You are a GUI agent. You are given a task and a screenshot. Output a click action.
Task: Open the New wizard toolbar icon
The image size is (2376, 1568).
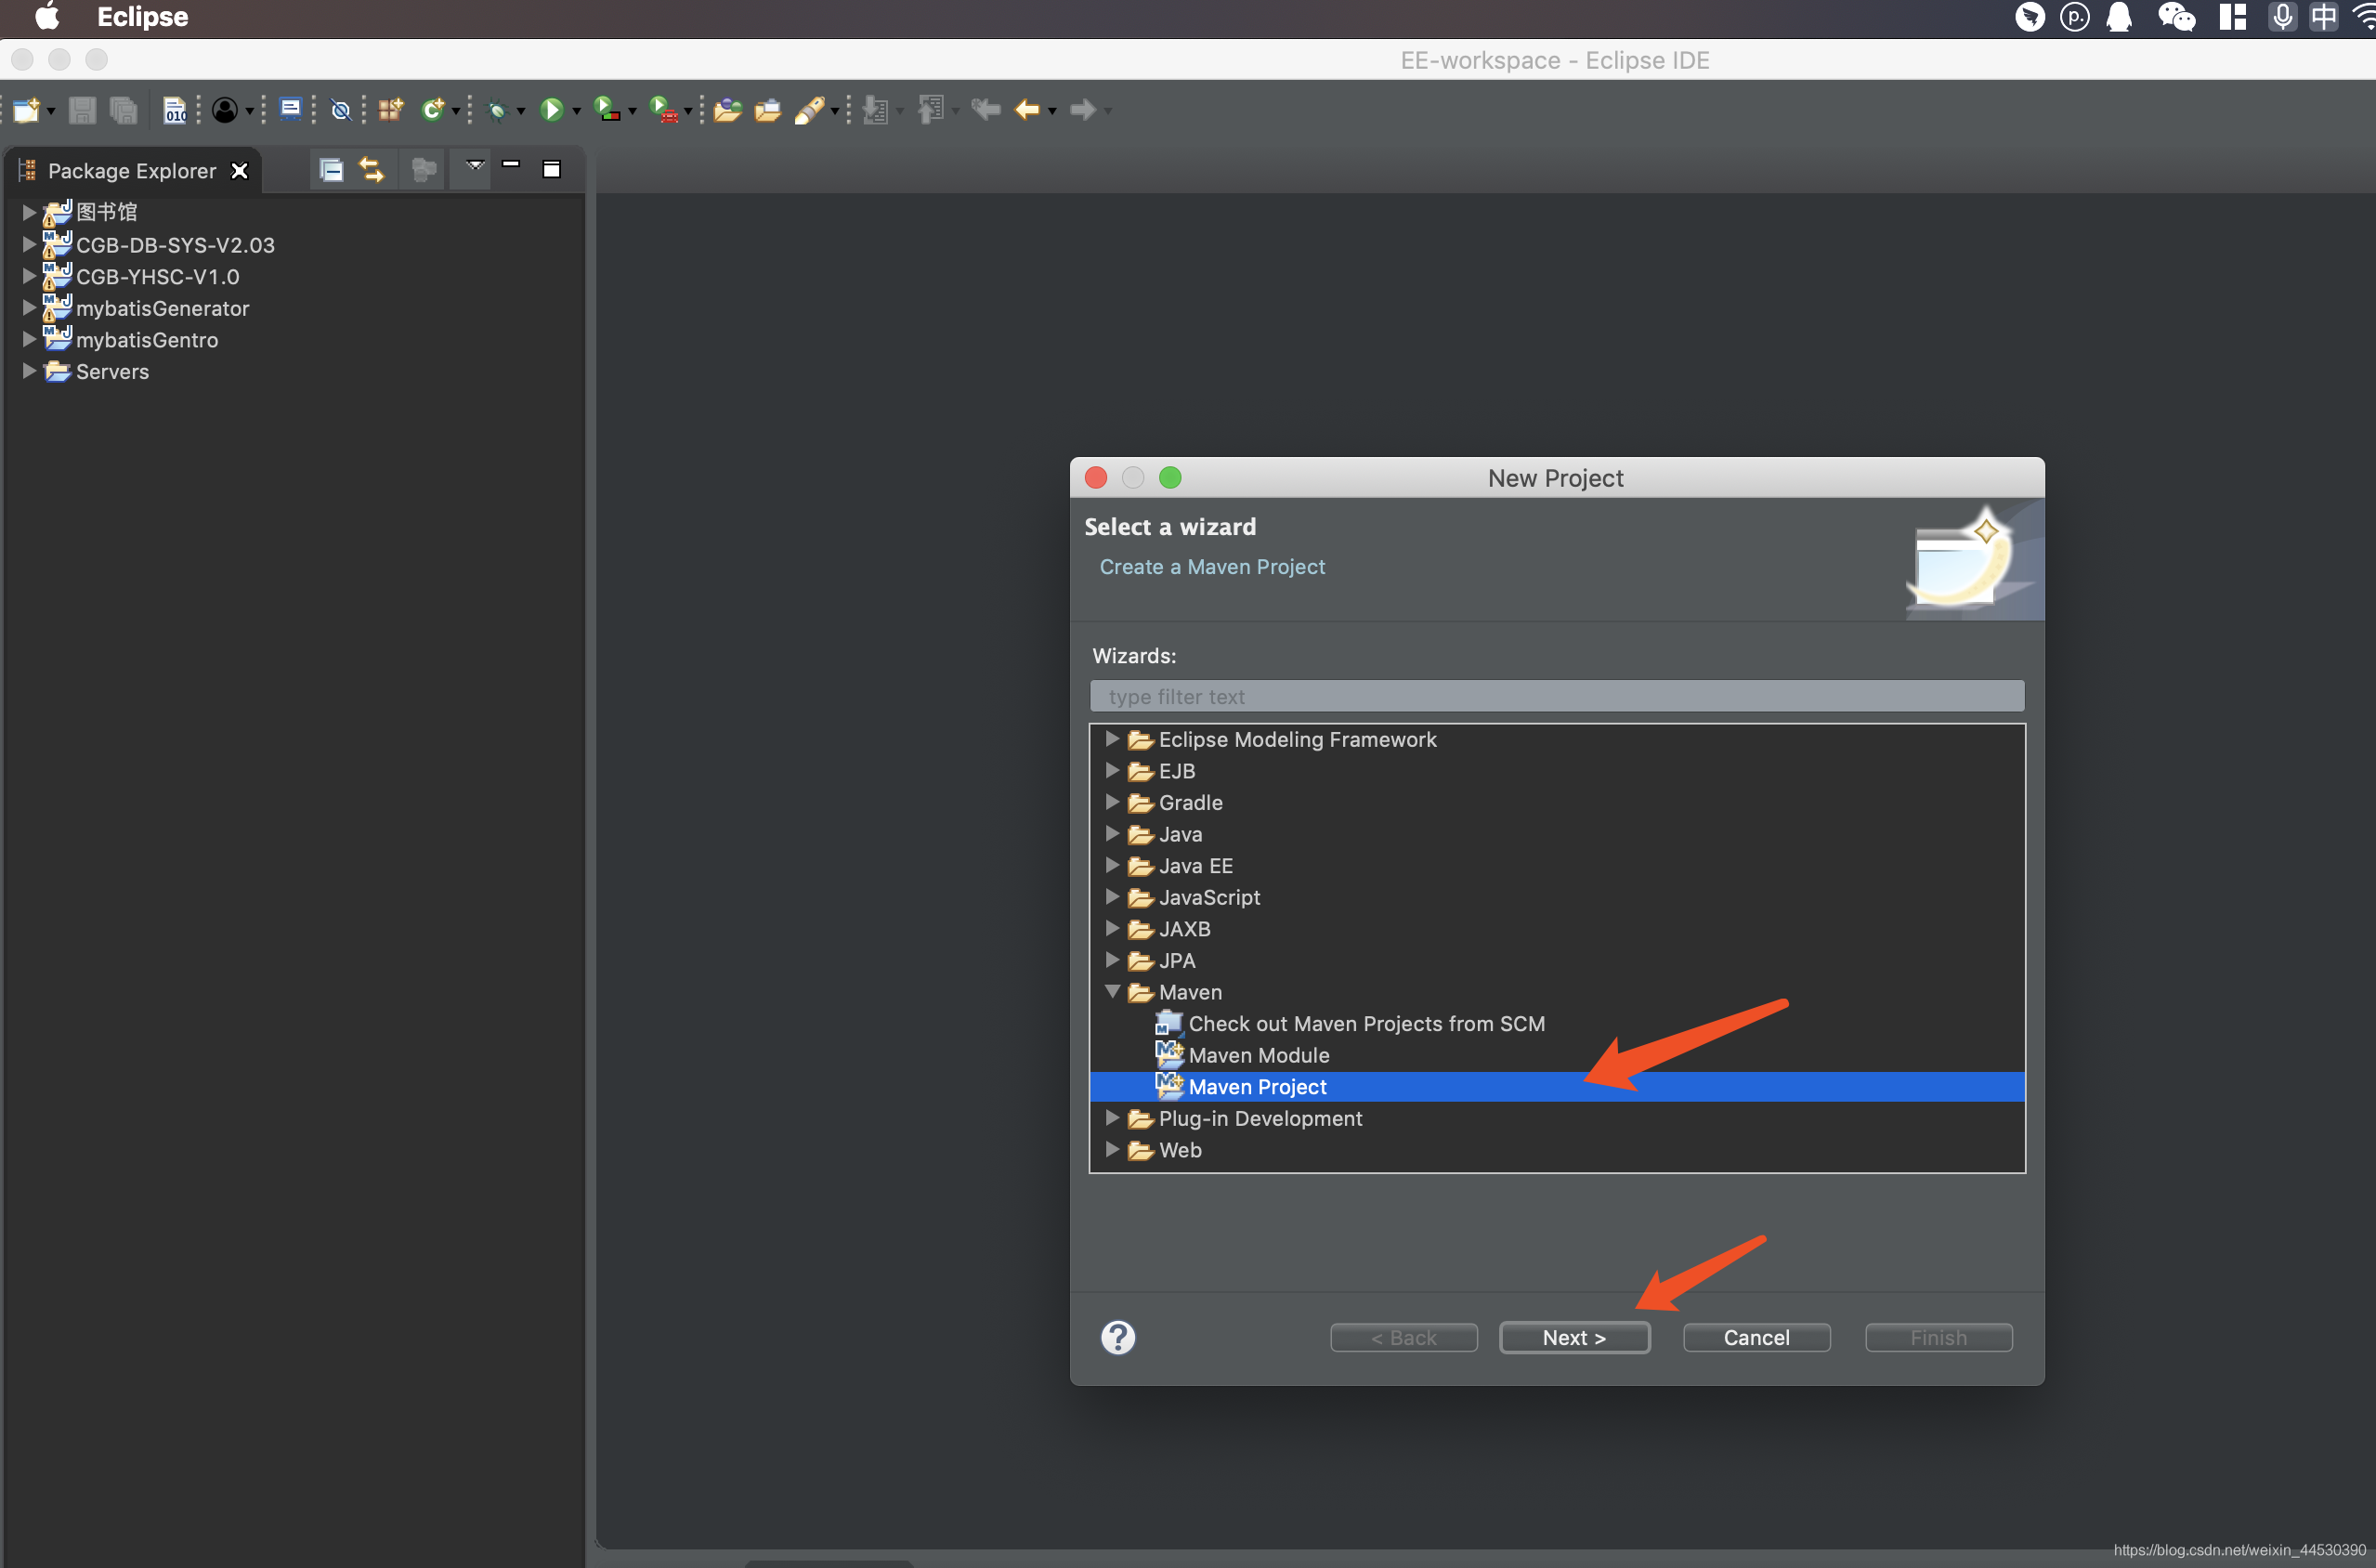pos(26,110)
